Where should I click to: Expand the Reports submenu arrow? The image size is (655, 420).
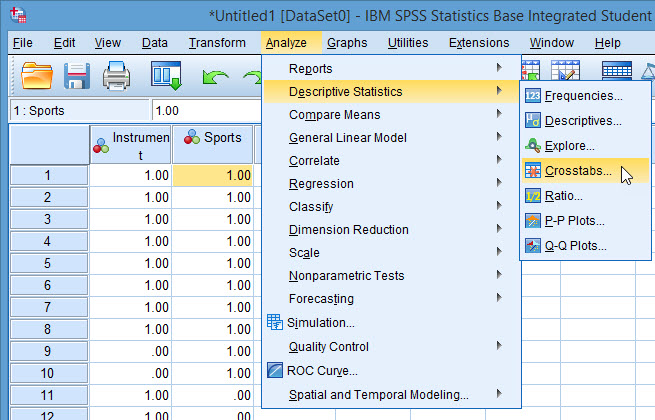pyautogui.click(x=499, y=68)
